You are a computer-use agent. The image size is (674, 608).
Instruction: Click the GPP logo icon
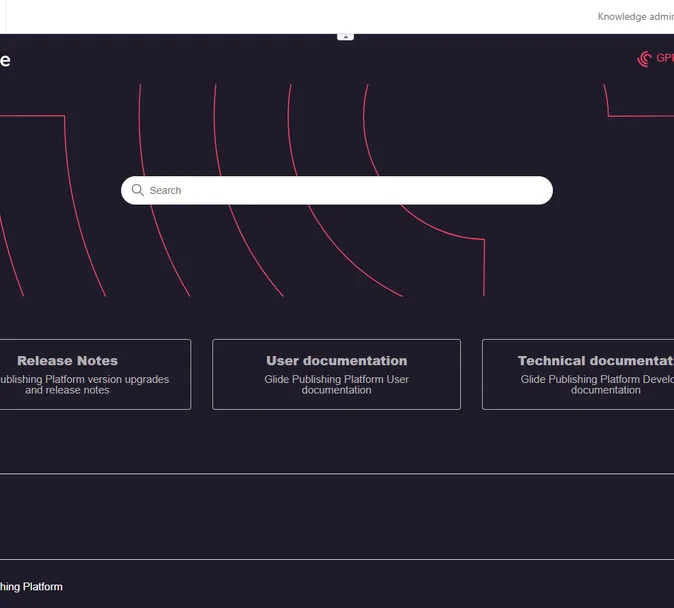coord(644,59)
